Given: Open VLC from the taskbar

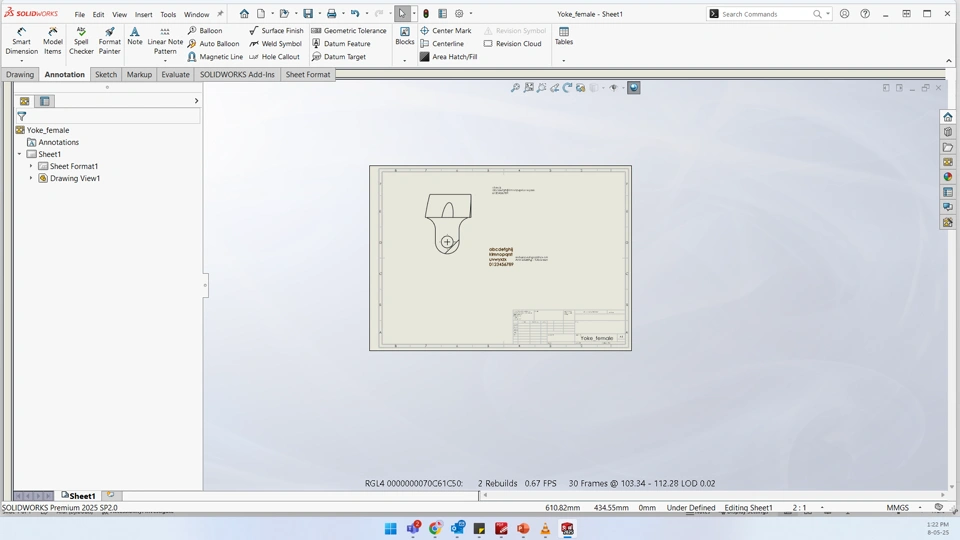Looking at the screenshot, I should [545, 529].
